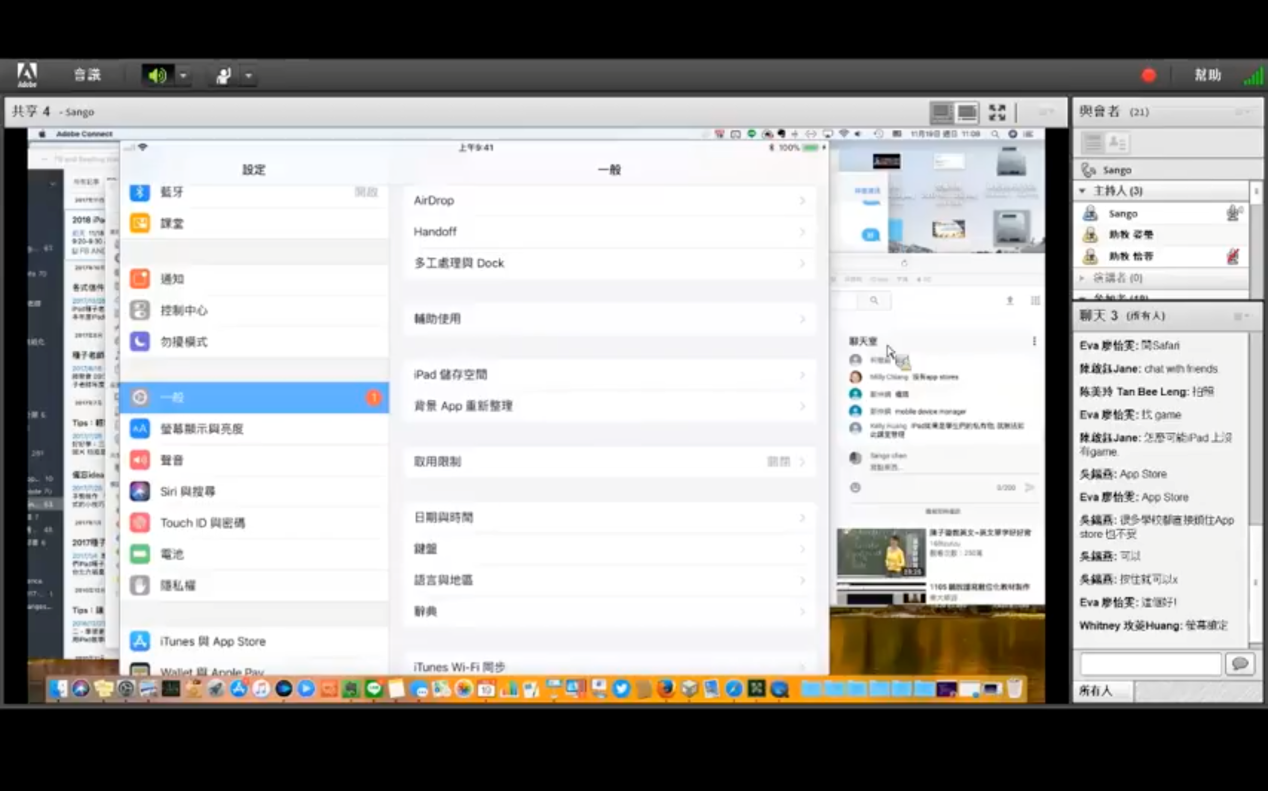Open 辭典 Dictionary settings row

coord(609,611)
